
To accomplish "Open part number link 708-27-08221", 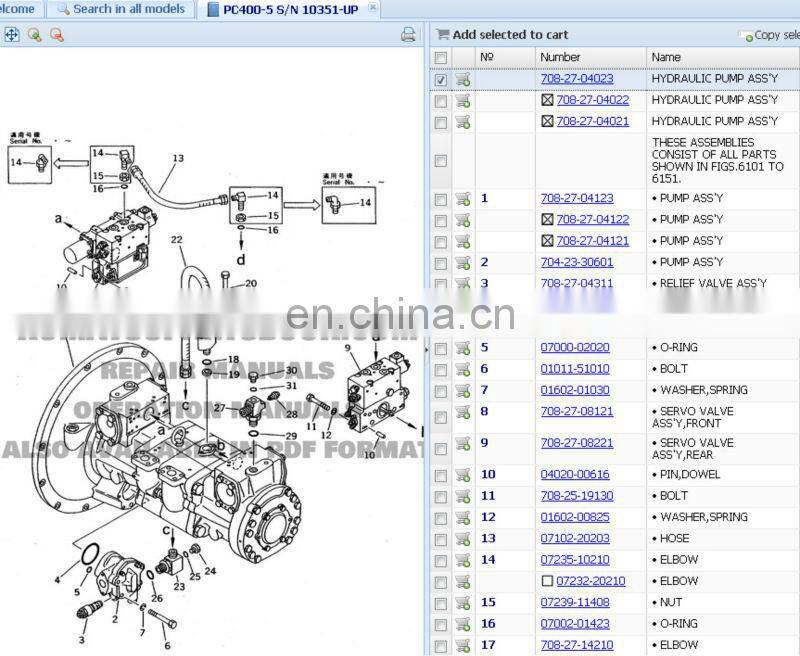I will [576, 443].
